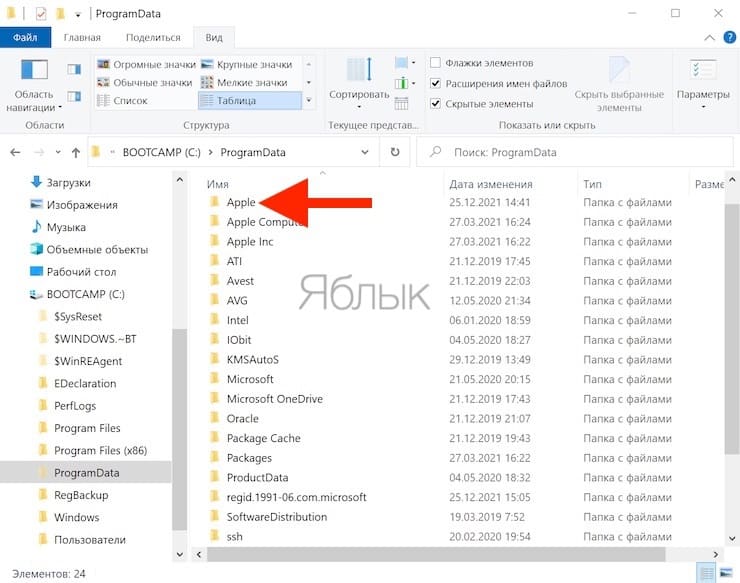Screen dimensions: 740x583
Task: Expand the address bar history dropdown
Action: (365, 152)
